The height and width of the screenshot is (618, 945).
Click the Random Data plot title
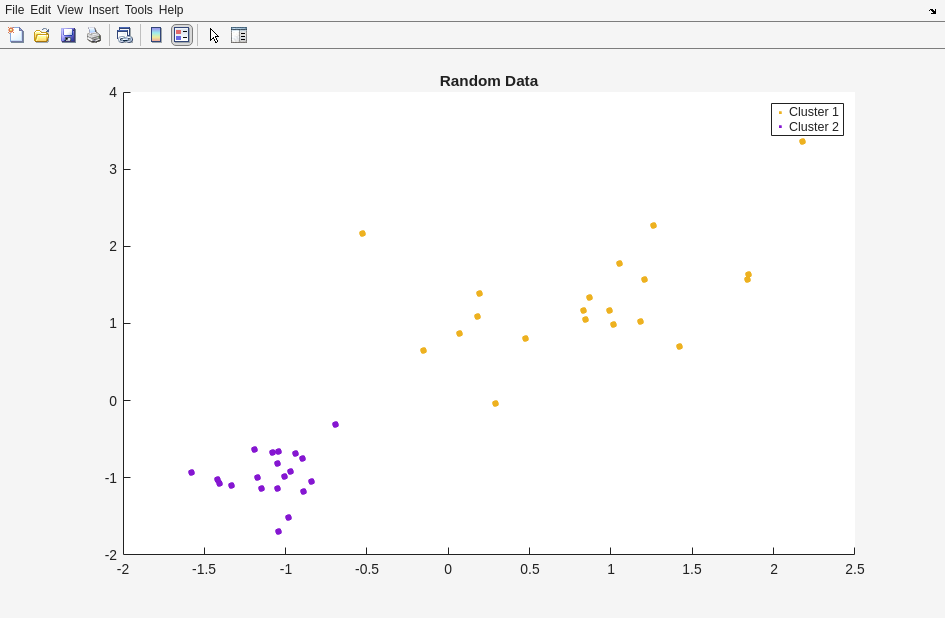click(x=488, y=81)
